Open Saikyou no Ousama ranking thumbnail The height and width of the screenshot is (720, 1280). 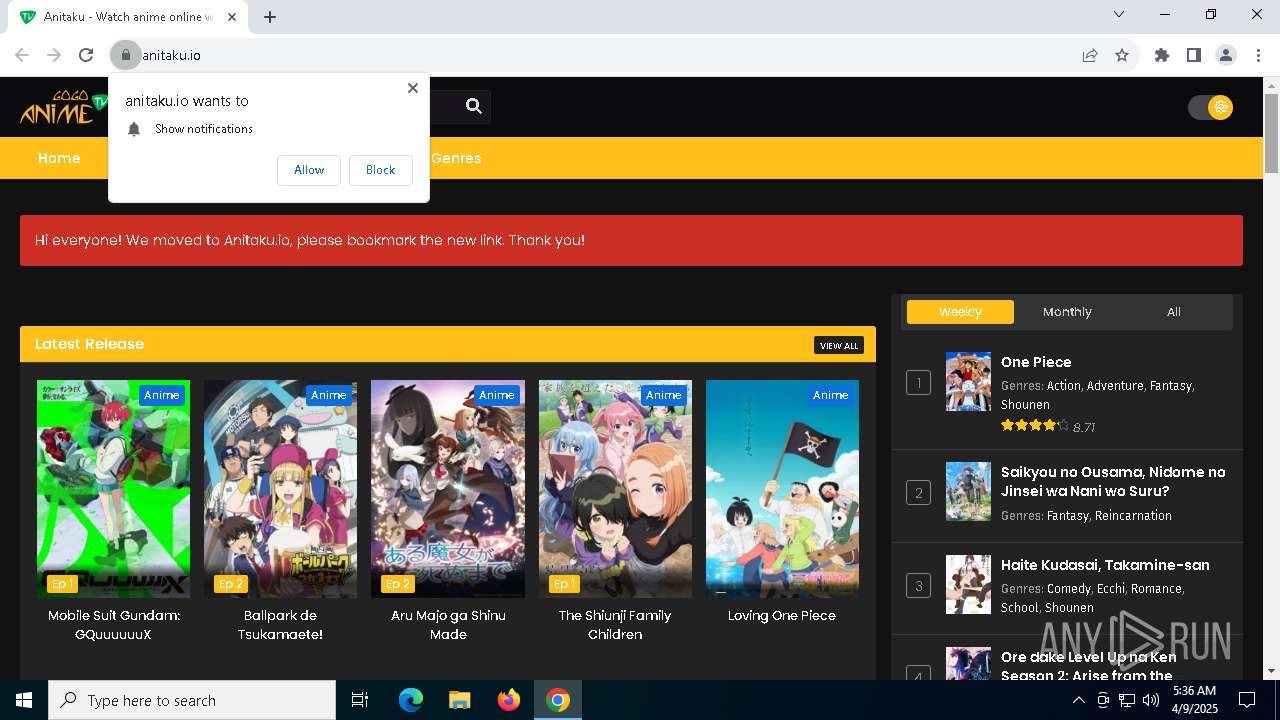point(968,491)
